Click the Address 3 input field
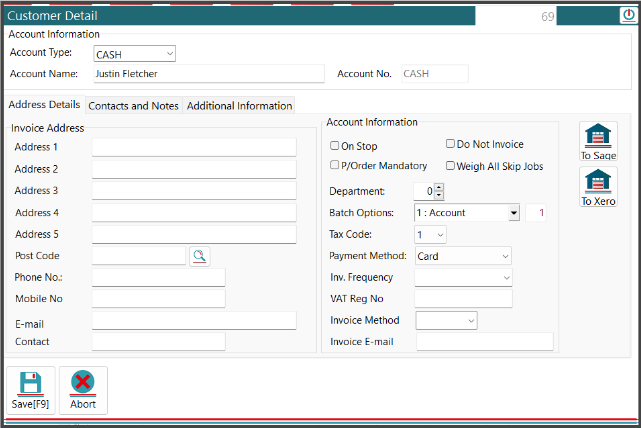Image resolution: width=641 pixels, height=428 pixels. (x=194, y=190)
